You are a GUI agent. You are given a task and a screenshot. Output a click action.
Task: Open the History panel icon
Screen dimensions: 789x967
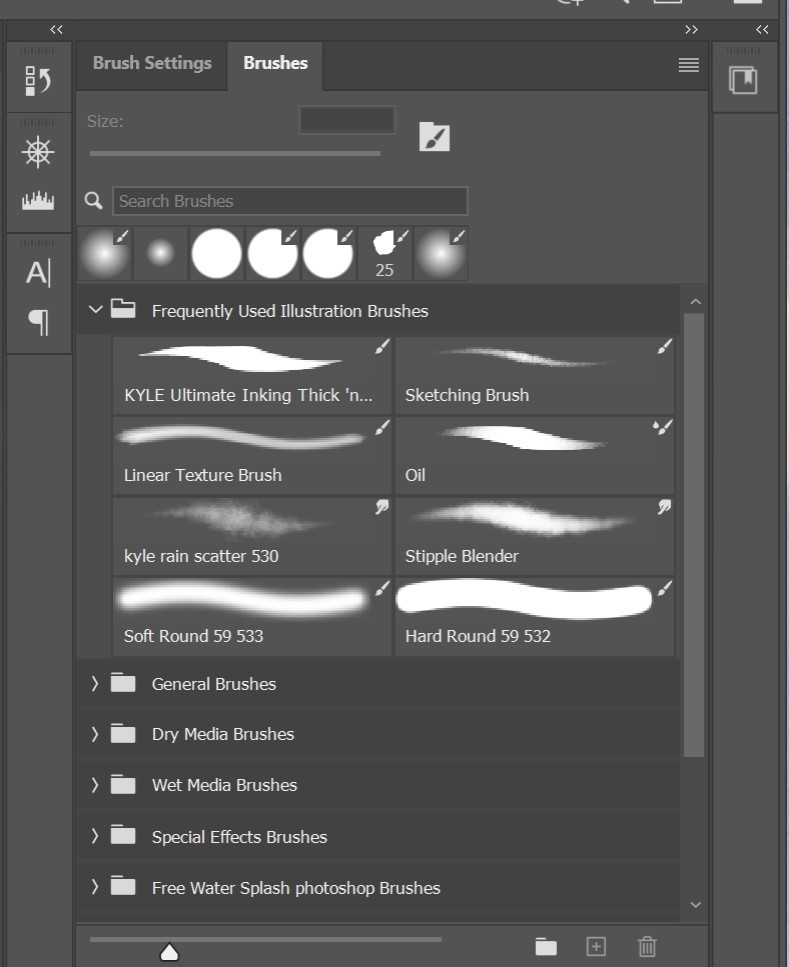click(38, 81)
